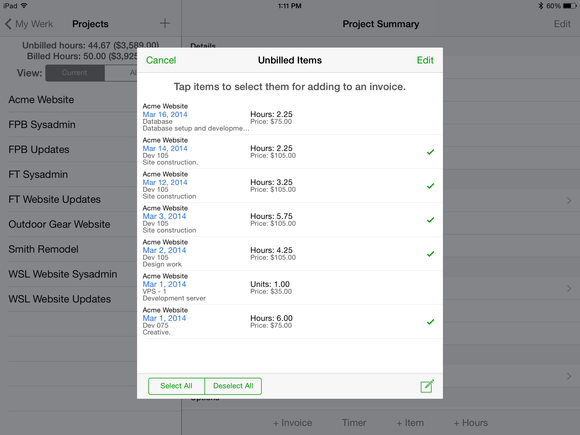Tap the battery icon in the status bar
580x435 pixels.
[x=569, y=6]
